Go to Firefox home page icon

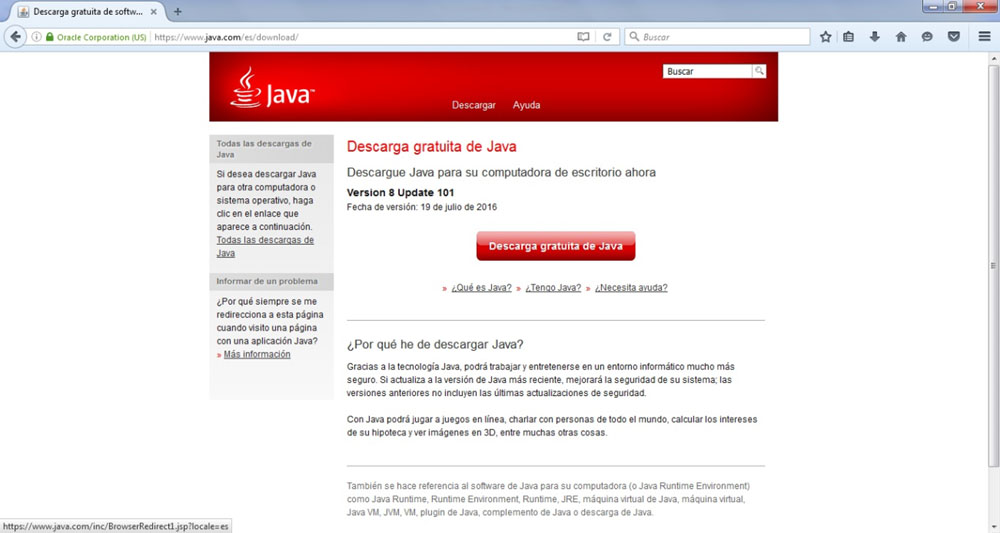coord(901,37)
